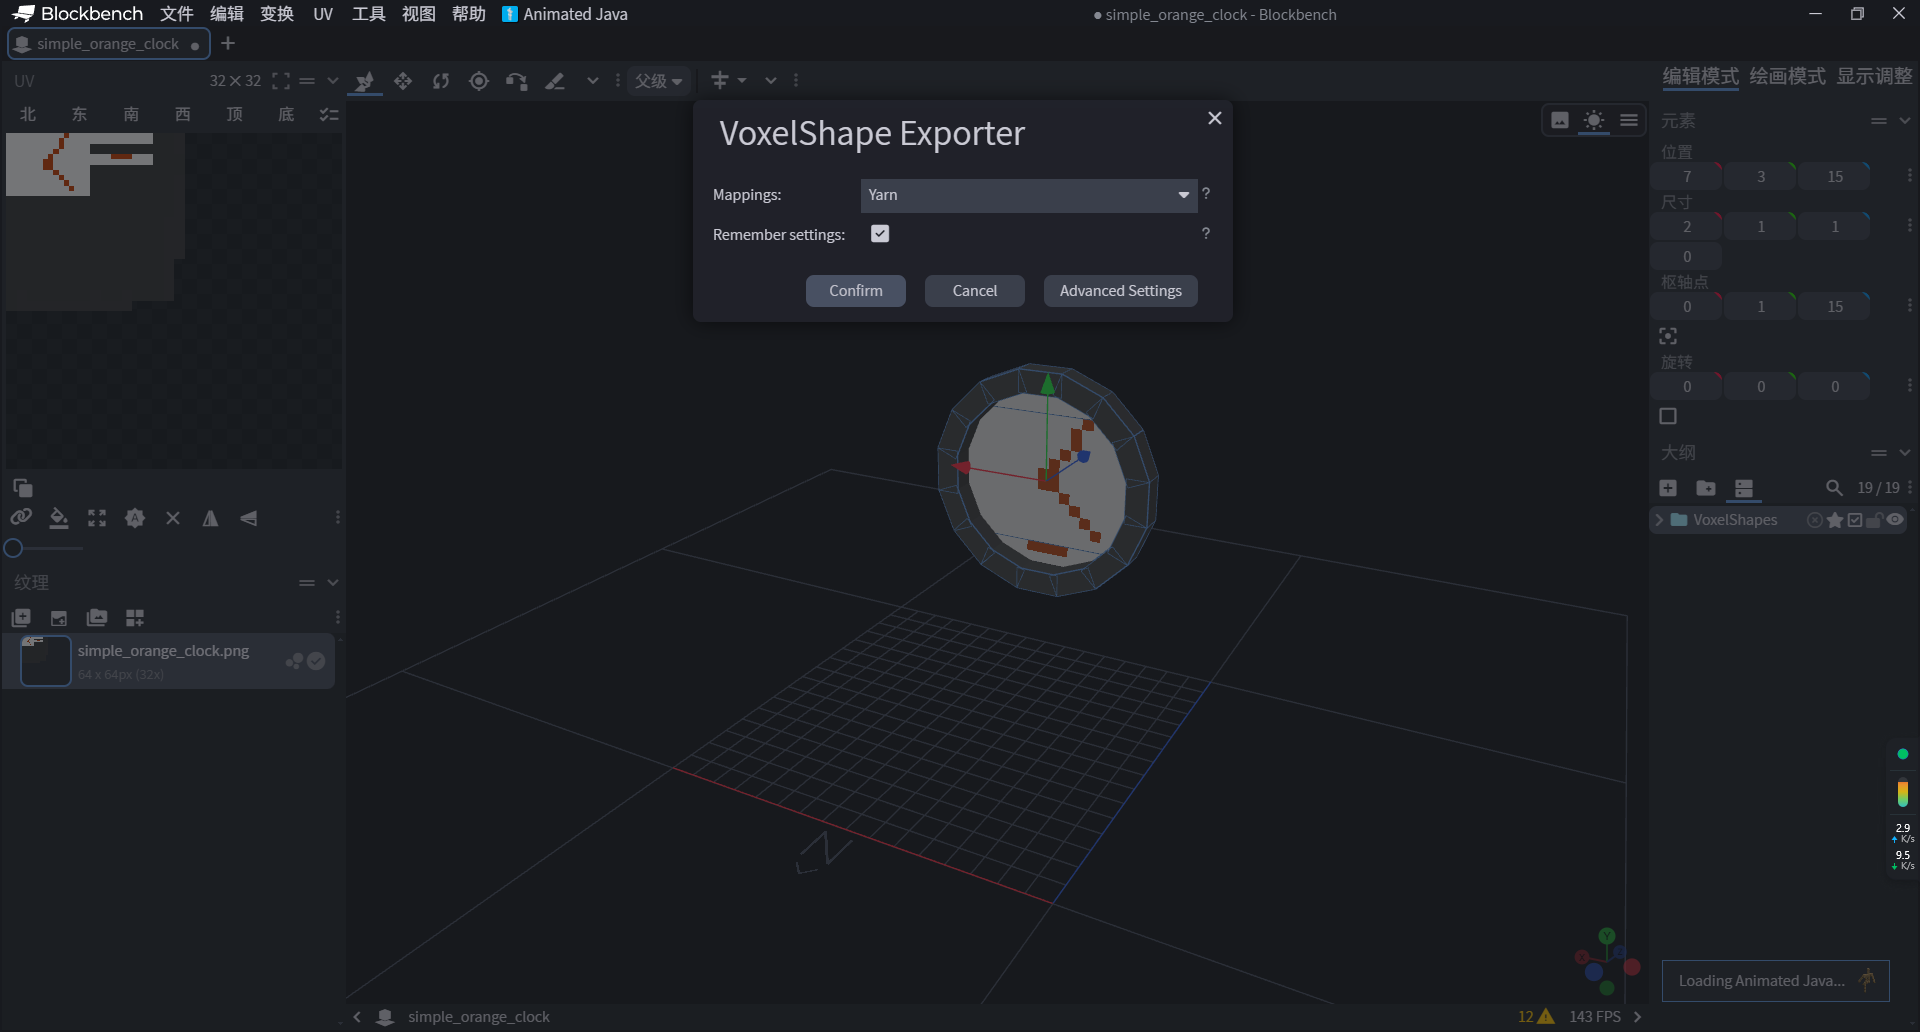Click the import texture image icon
The image size is (1920, 1032).
click(59, 618)
